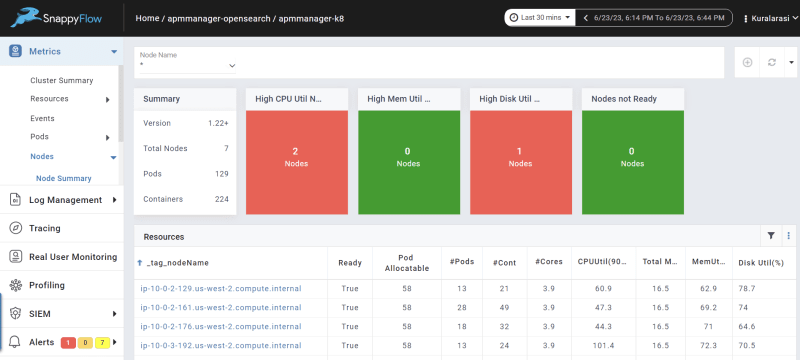
Task: Expand the Kuralarasi user menu
Action: 770,18
